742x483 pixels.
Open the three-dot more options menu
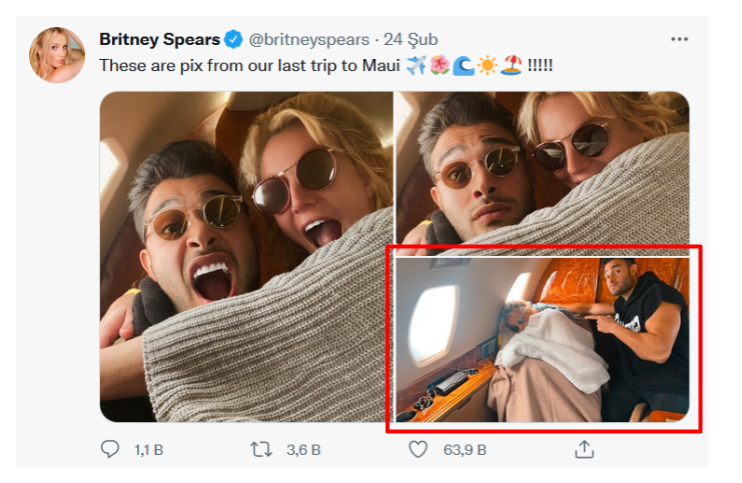coord(679,39)
